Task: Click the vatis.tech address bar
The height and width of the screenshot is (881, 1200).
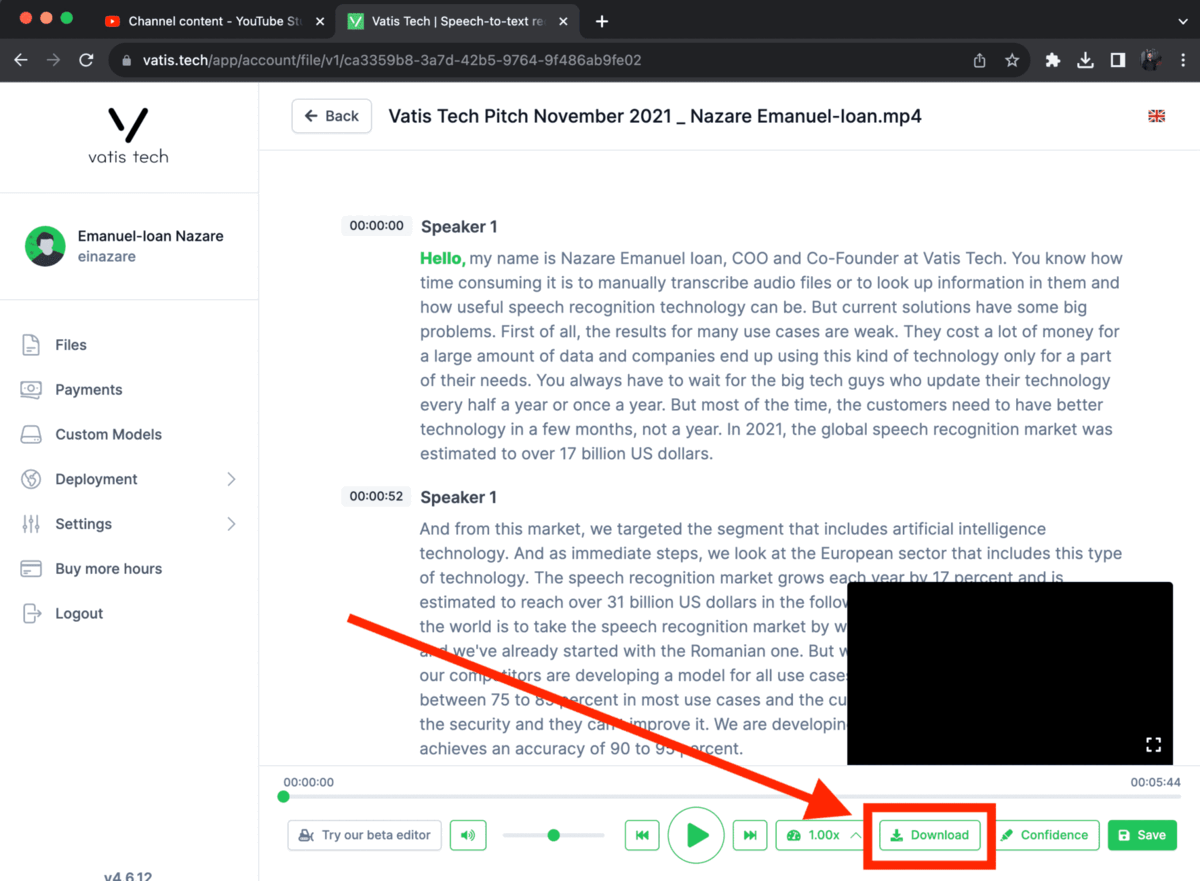Action: click(x=570, y=60)
